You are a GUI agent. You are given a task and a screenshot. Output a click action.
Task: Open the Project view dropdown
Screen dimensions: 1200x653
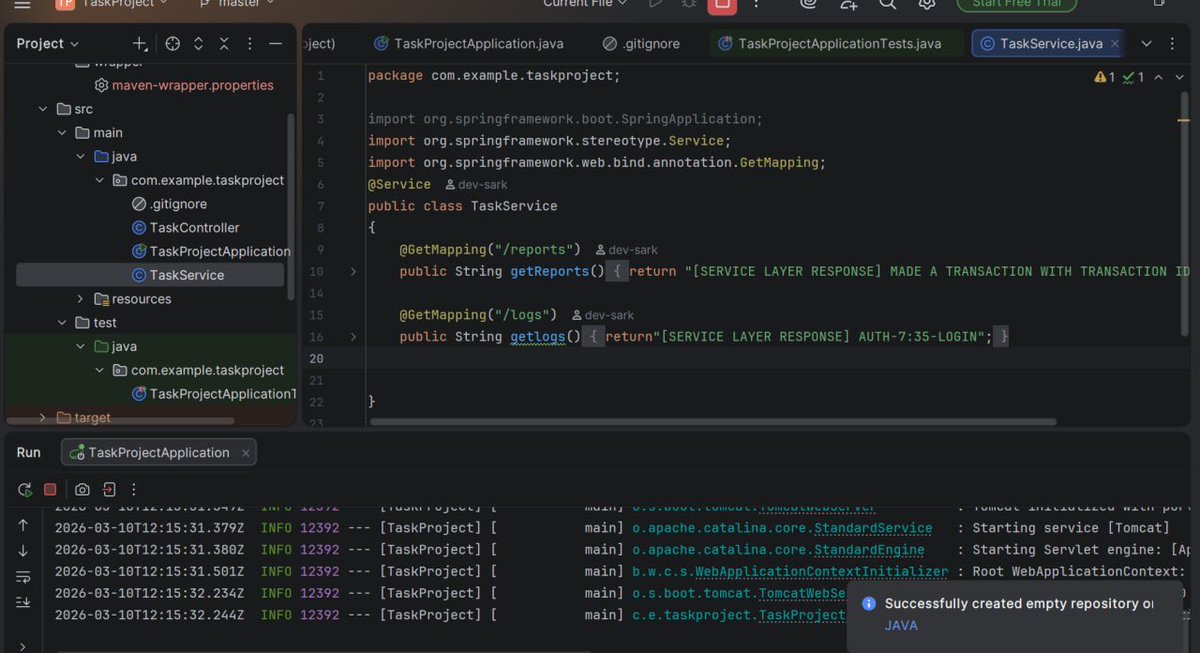[48, 44]
